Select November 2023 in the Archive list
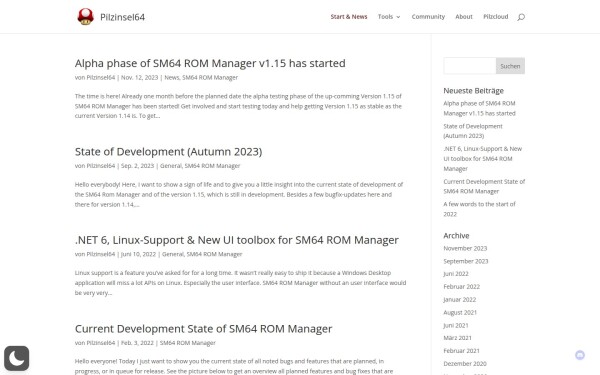 (465, 248)
